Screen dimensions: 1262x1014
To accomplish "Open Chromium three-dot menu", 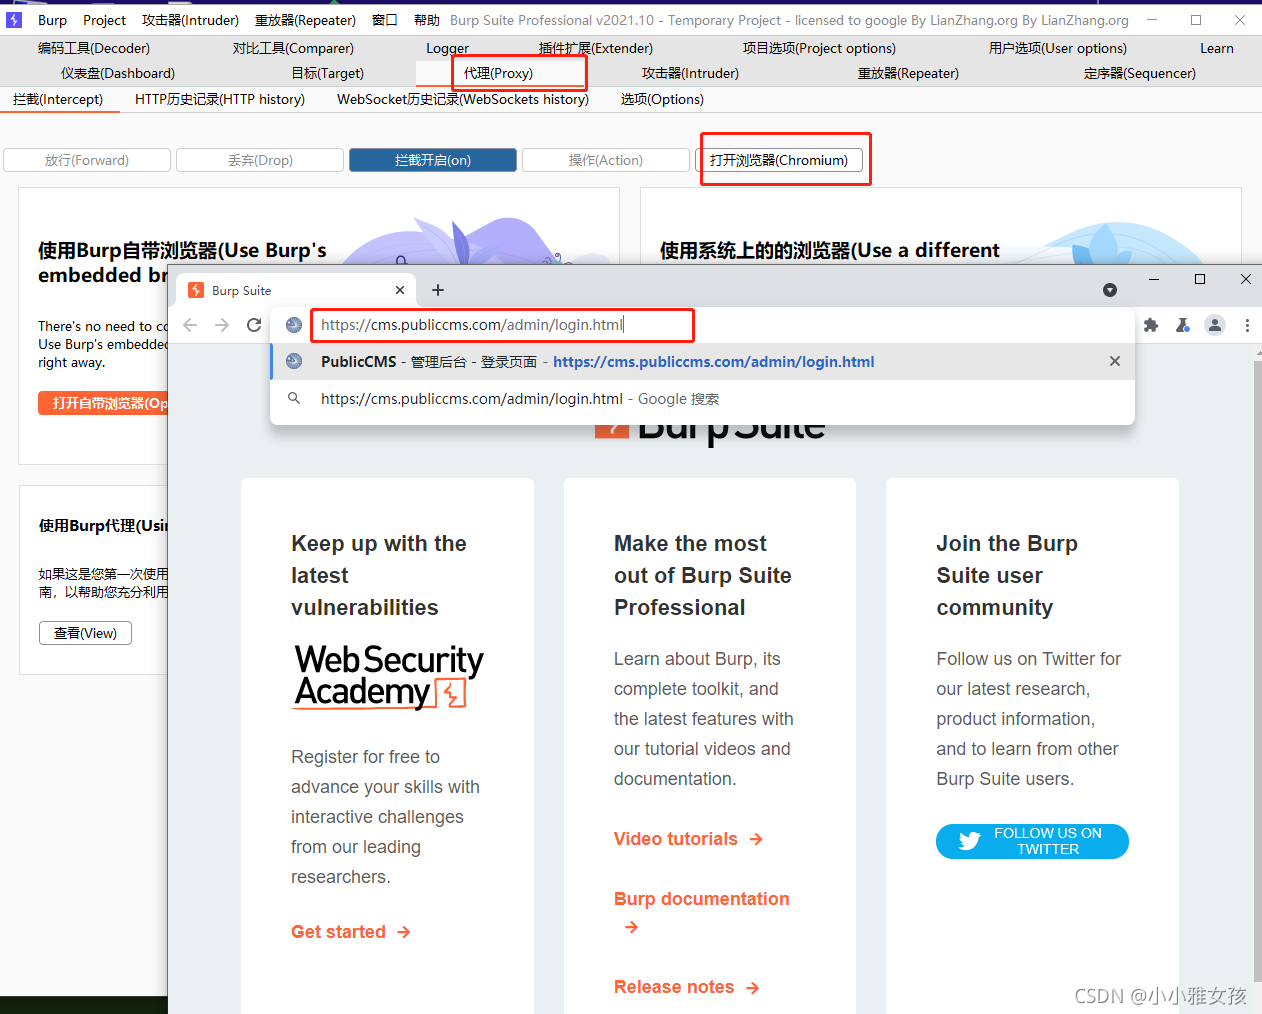I will click(1247, 325).
